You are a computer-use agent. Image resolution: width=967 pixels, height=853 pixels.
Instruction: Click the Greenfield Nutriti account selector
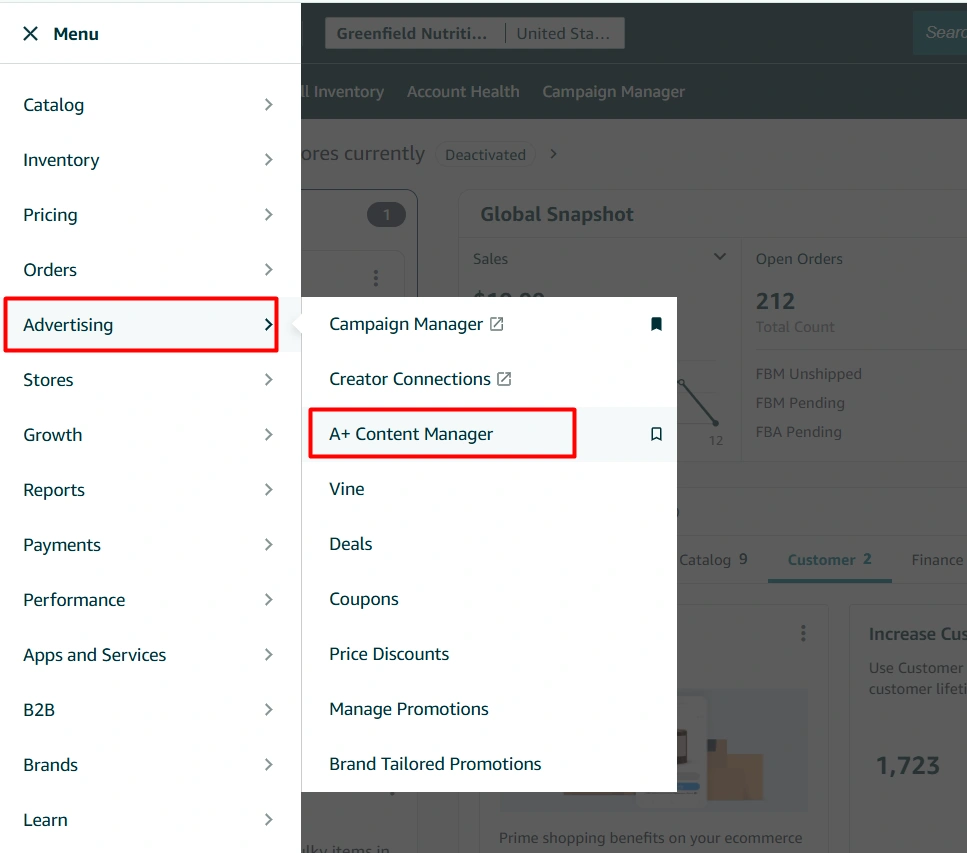coord(413,32)
